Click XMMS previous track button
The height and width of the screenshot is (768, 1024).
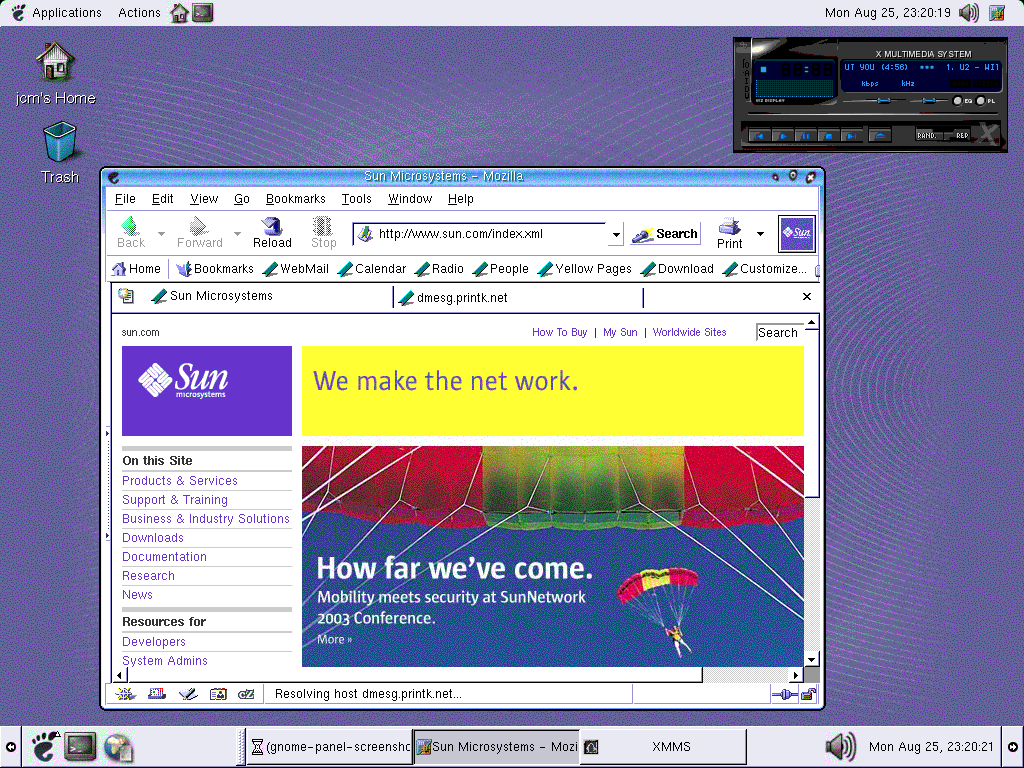pos(759,136)
